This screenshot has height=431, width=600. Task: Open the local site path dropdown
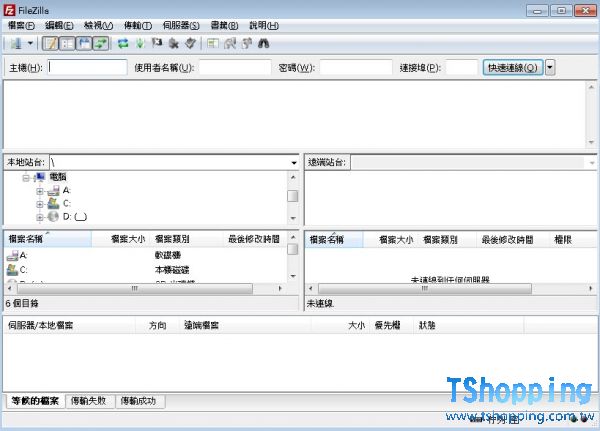(293, 162)
